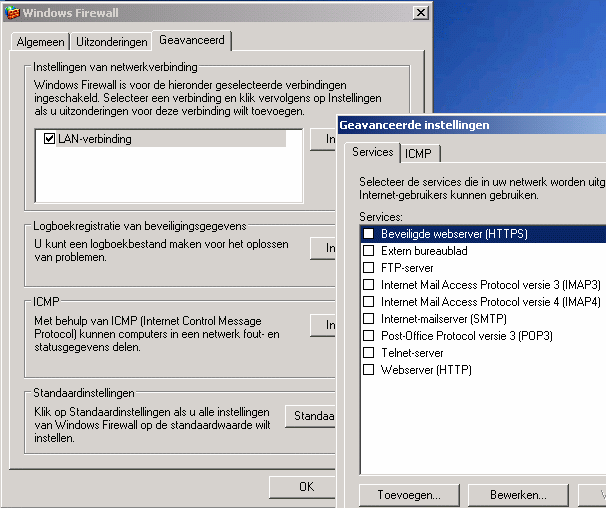
Task: Click the Standaardinstellingen button in Windows Firewall
Action: [310, 416]
